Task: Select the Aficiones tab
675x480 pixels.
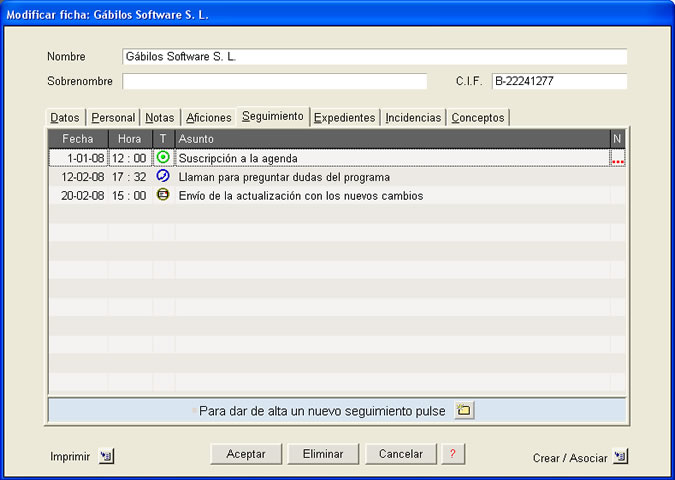Action: coord(209,118)
